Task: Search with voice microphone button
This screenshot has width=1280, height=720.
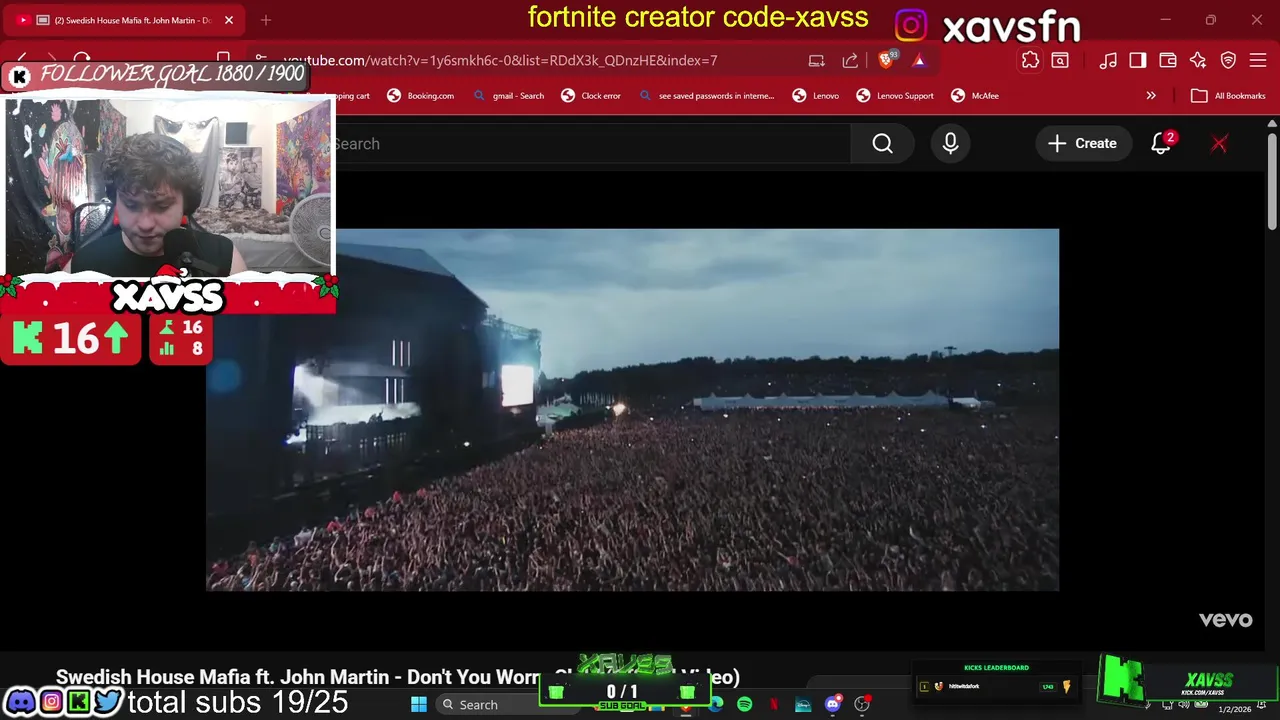Action: [x=950, y=144]
